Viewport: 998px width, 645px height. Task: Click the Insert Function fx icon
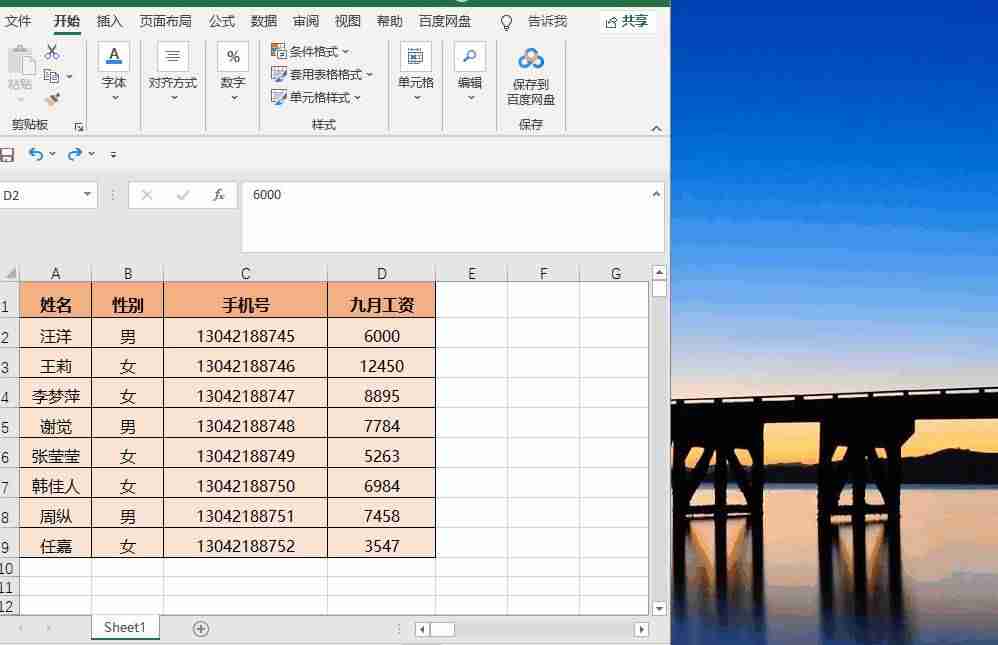[218, 195]
